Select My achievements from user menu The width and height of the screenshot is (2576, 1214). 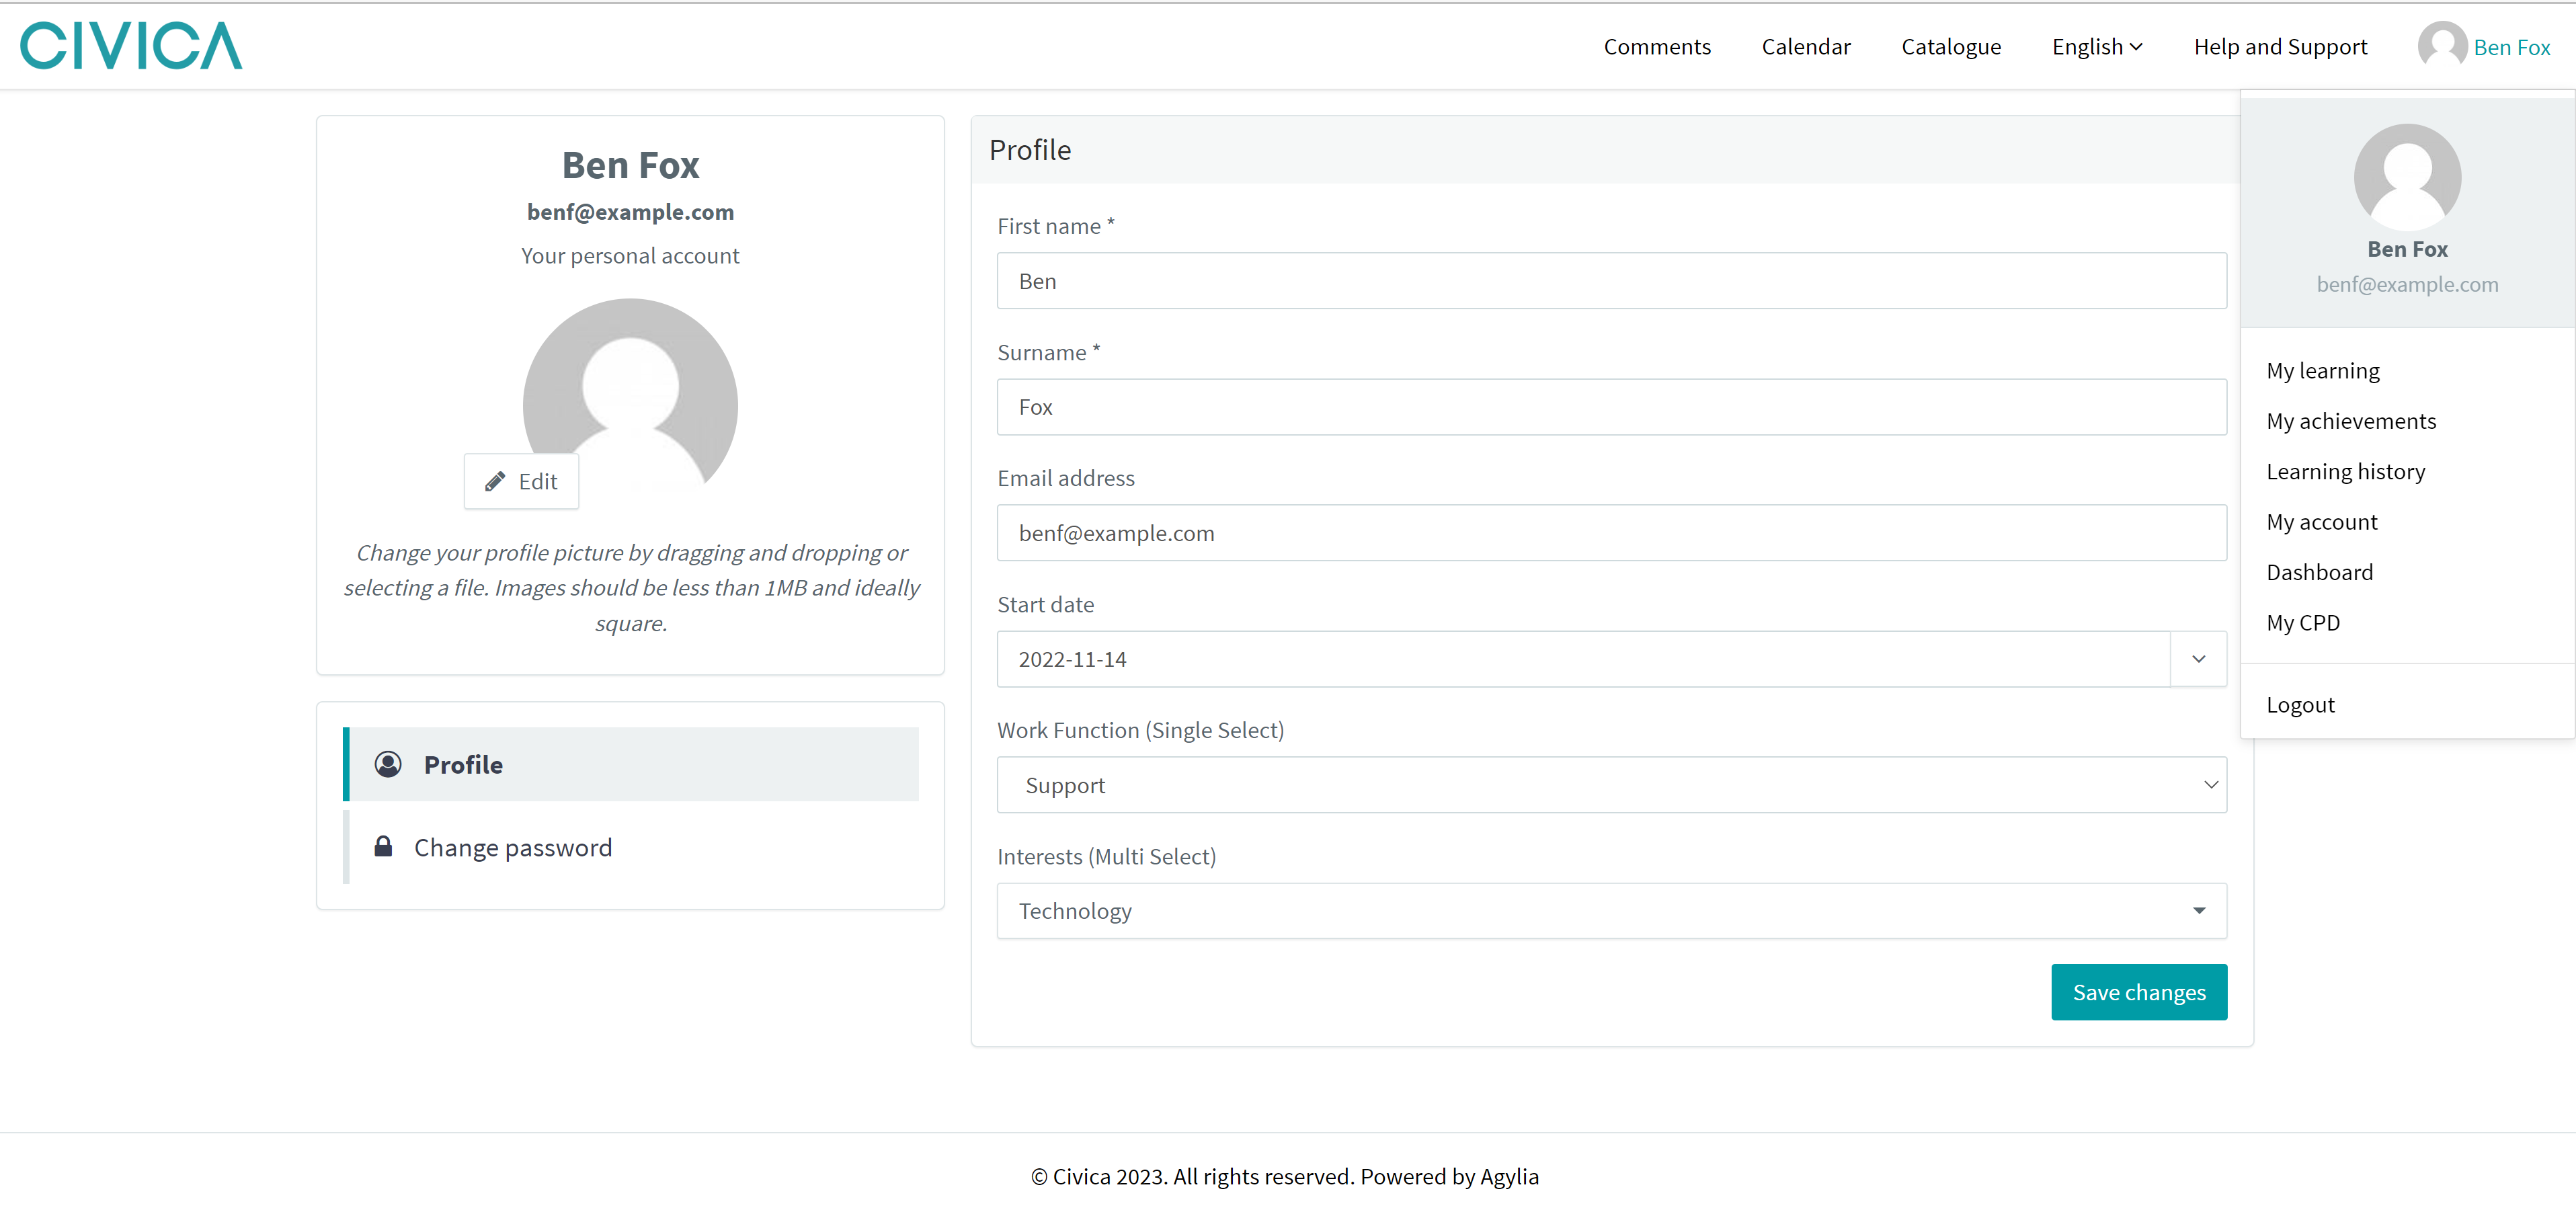[x=2351, y=421]
